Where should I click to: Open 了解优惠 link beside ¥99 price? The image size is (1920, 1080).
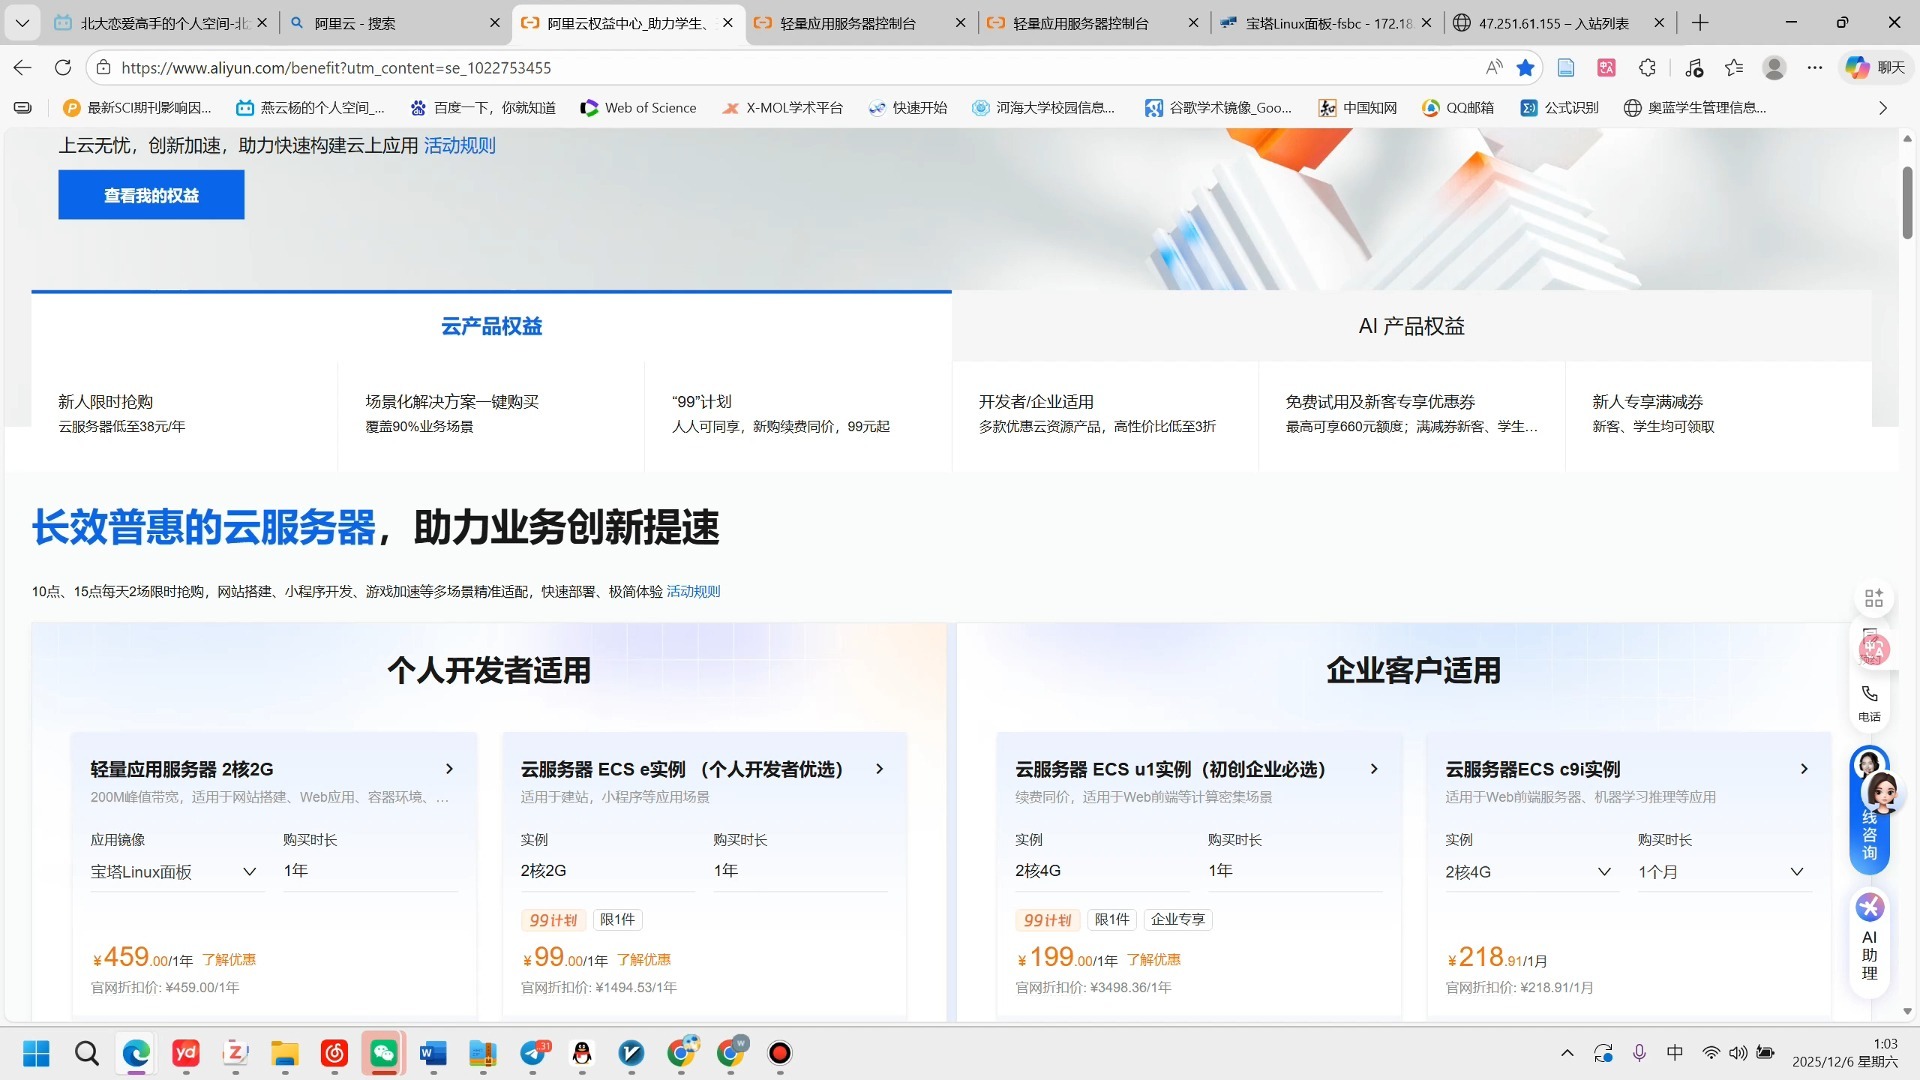coord(643,959)
